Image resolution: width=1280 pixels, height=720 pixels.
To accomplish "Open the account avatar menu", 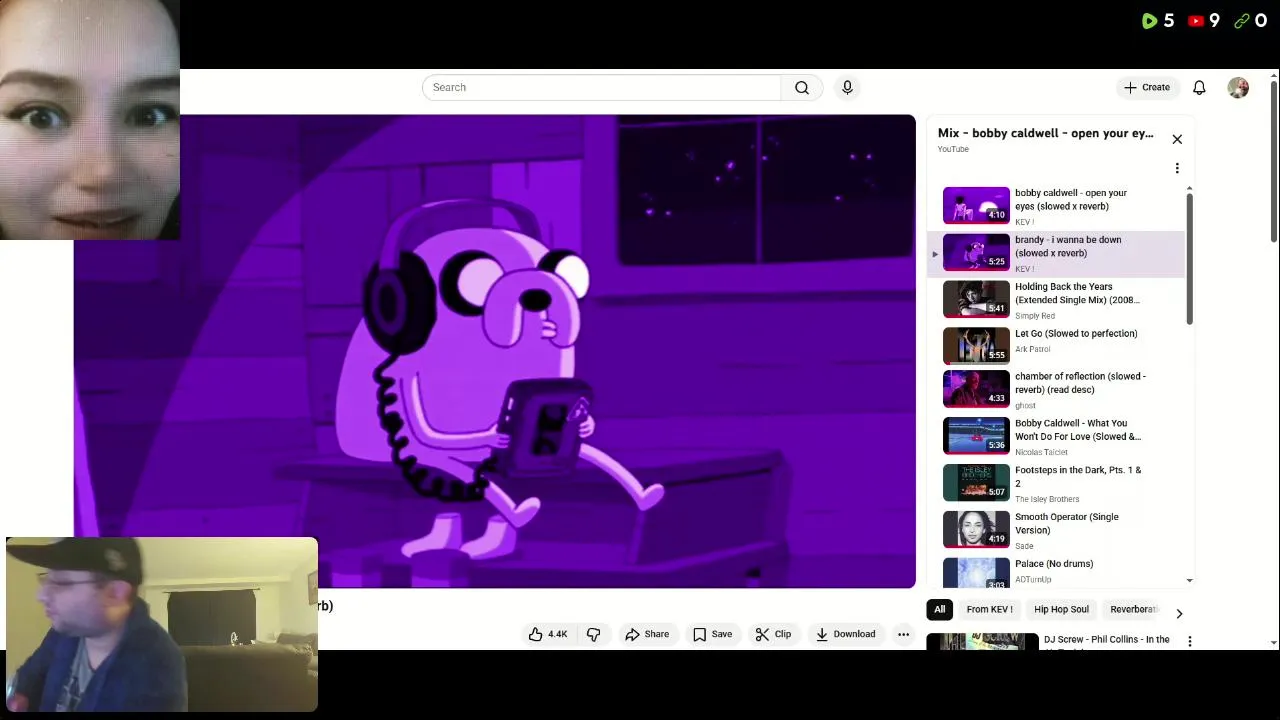I will pos(1238,87).
